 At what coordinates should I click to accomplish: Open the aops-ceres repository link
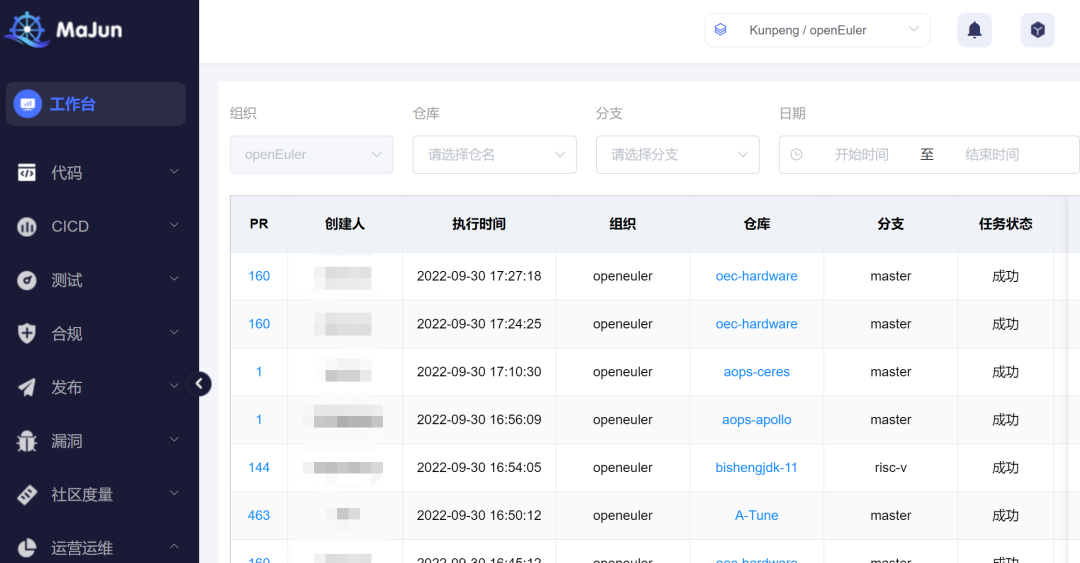(x=756, y=371)
